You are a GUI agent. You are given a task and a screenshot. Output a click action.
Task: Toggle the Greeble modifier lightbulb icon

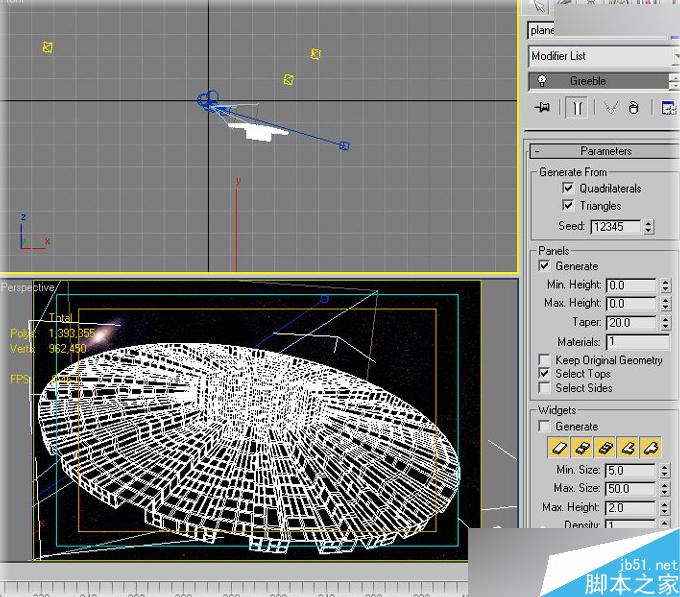click(x=541, y=81)
